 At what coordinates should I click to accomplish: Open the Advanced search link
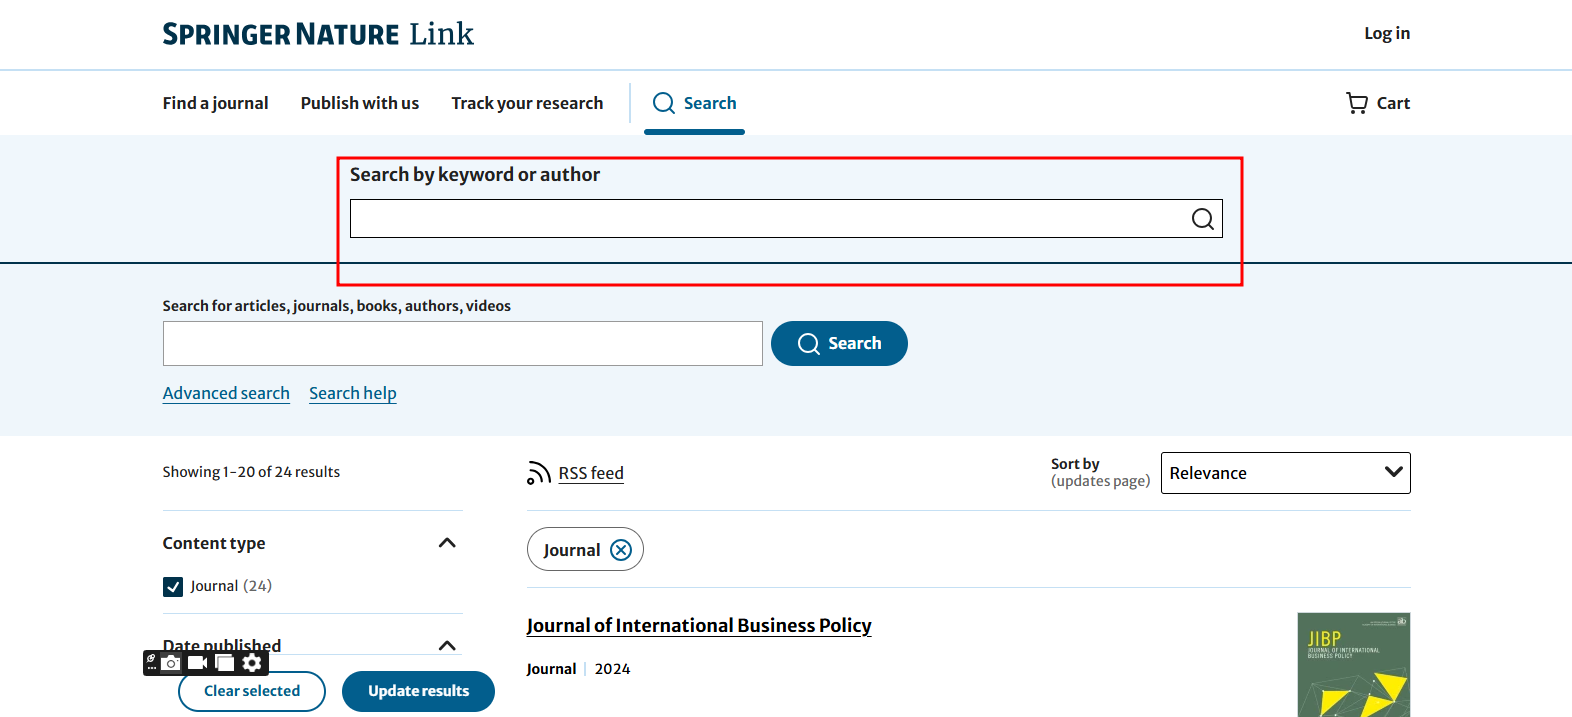(226, 393)
